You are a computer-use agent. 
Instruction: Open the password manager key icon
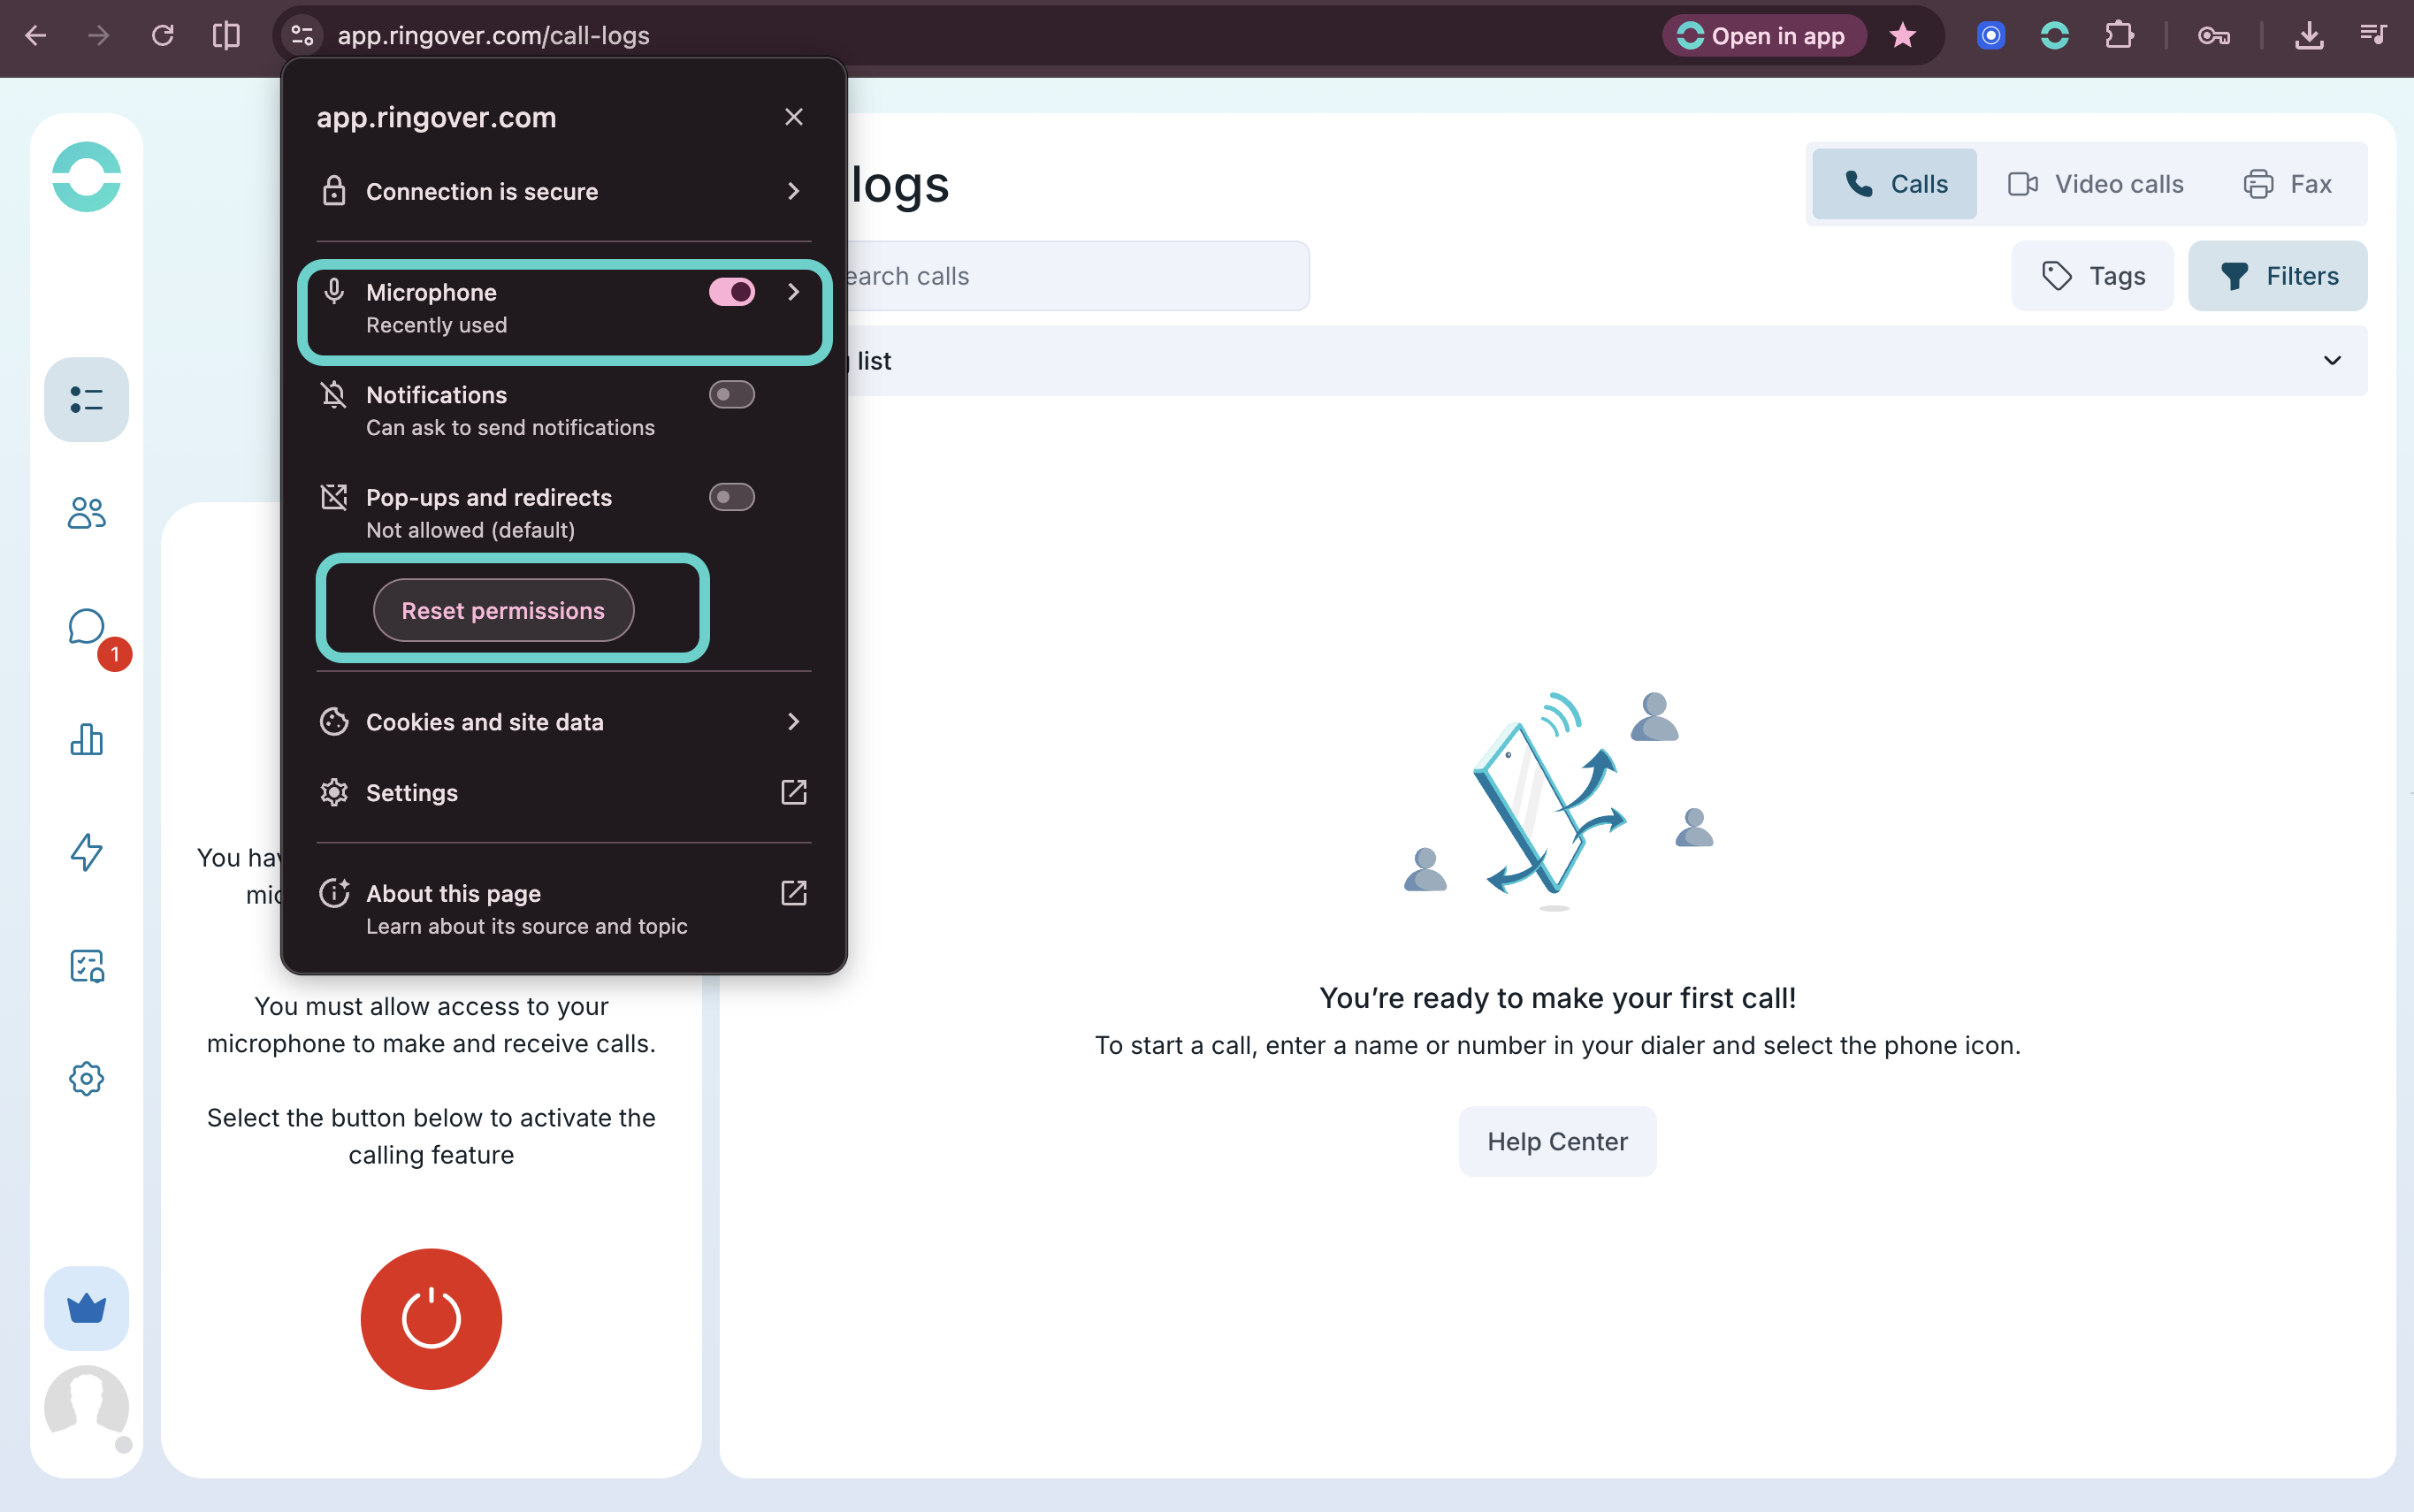pyautogui.click(x=2213, y=36)
